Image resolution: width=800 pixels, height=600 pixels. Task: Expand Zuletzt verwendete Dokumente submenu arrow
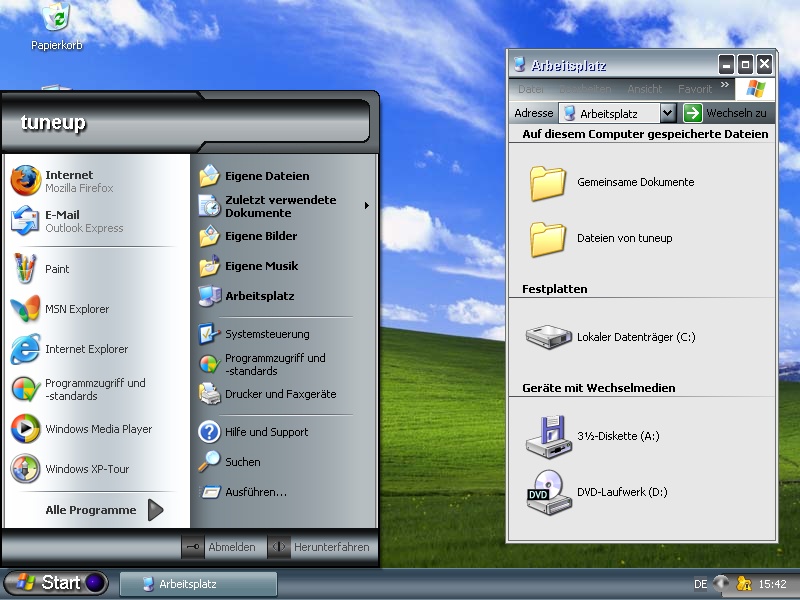click(366, 206)
